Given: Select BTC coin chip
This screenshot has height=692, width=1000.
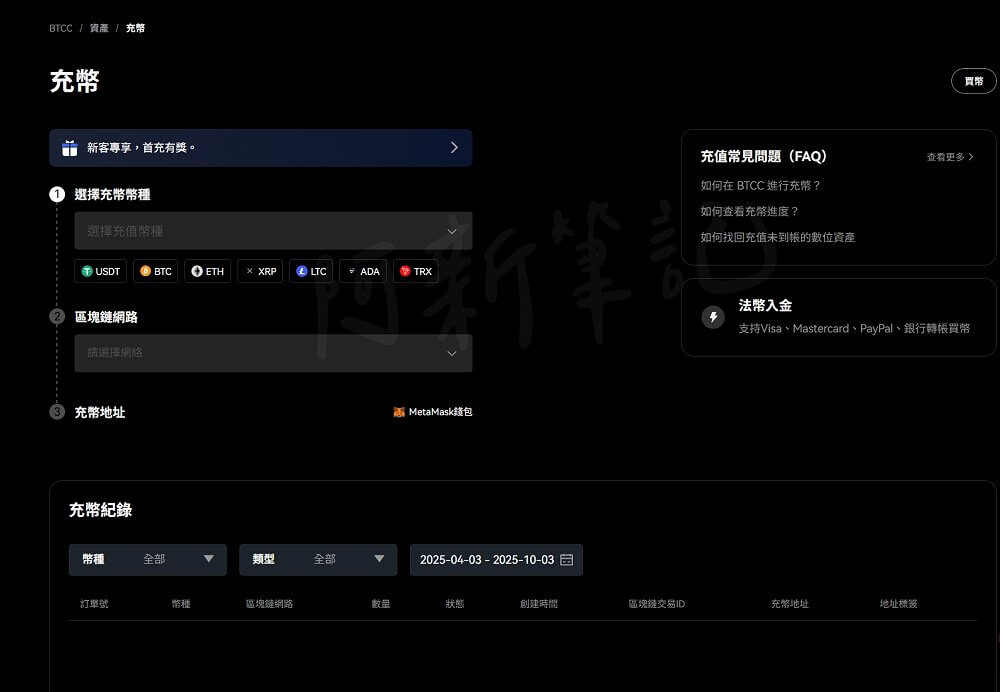Looking at the screenshot, I should [x=156, y=271].
